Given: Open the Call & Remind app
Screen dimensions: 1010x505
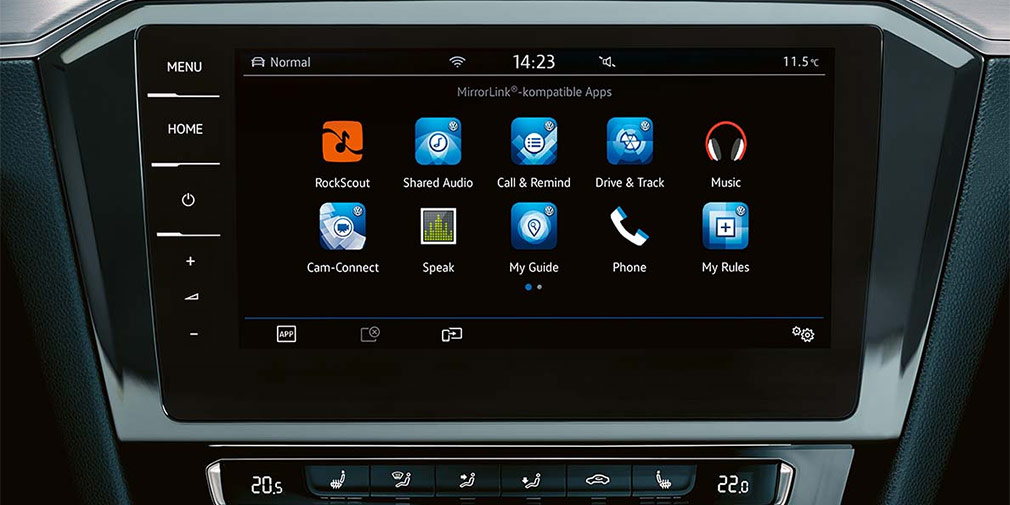Looking at the screenshot, I should [x=534, y=141].
